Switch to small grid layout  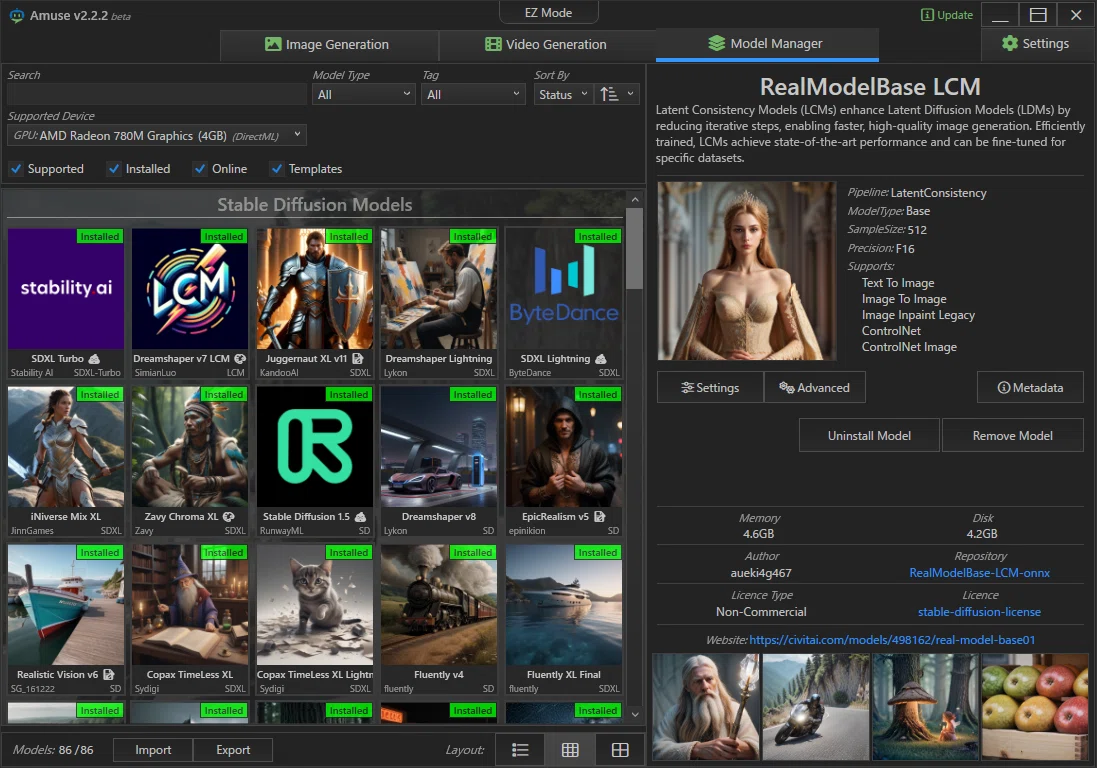[570, 750]
